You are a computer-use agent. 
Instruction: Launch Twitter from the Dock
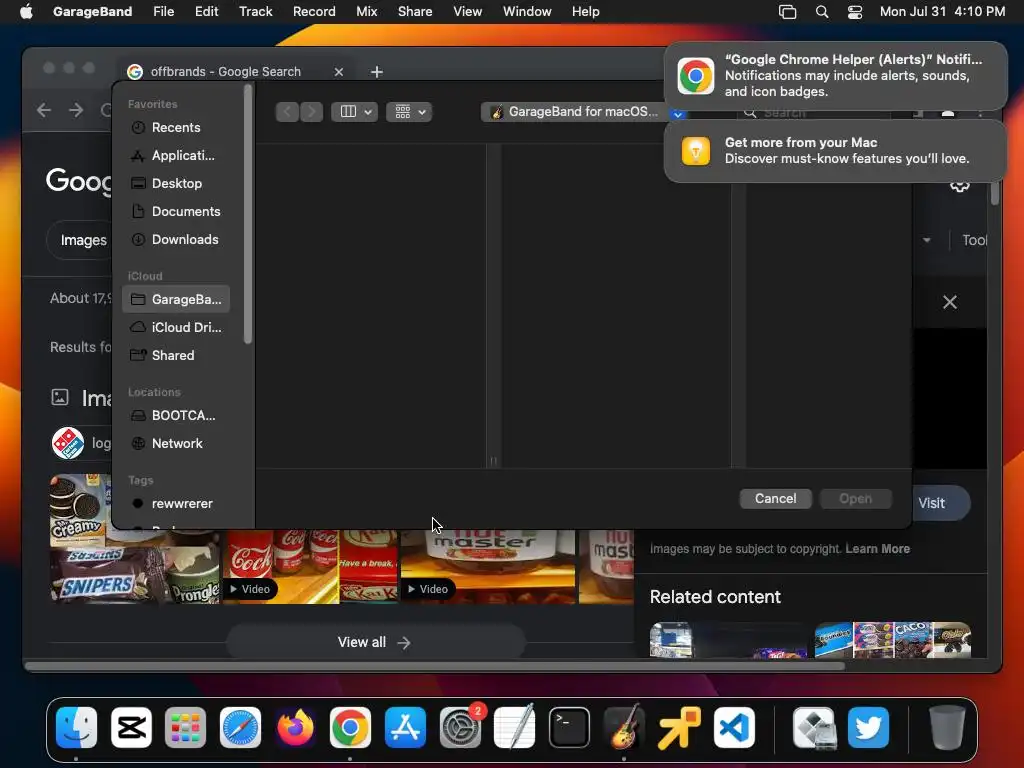869,727
